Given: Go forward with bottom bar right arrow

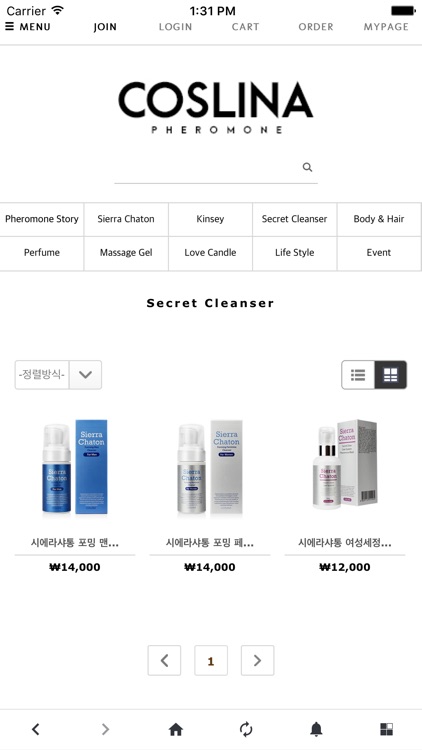Looking at the screenshot, I should point(106,729).
